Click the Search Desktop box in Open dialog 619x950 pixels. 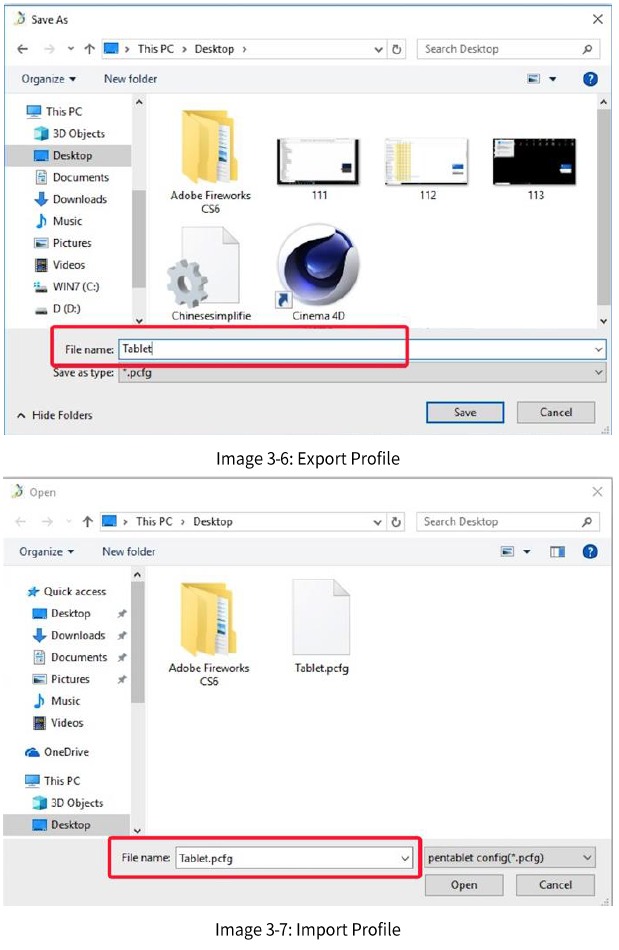pyautogui.click(x=500, y=521)
